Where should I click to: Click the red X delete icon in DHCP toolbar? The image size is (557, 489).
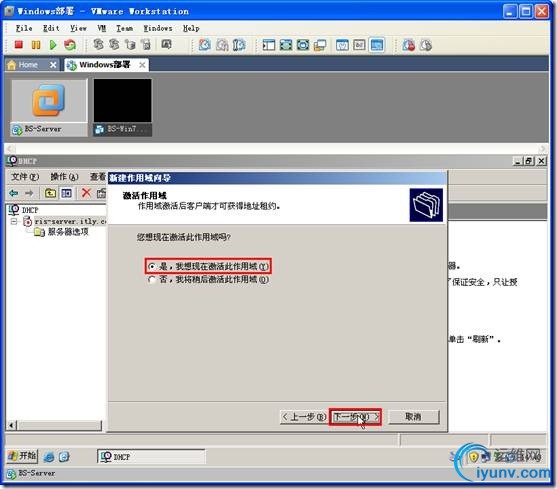pyautogui.click(x=86, y=193)
